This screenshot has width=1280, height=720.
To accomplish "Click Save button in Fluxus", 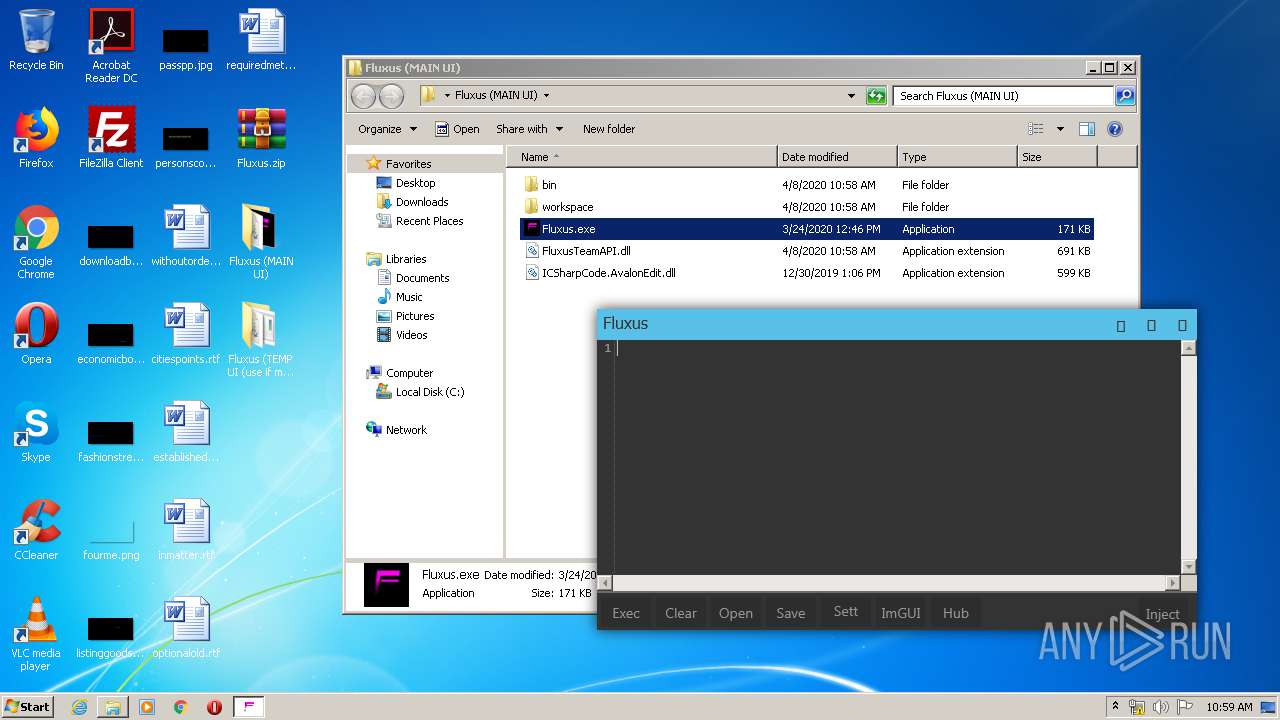I will tap(791, 613).
